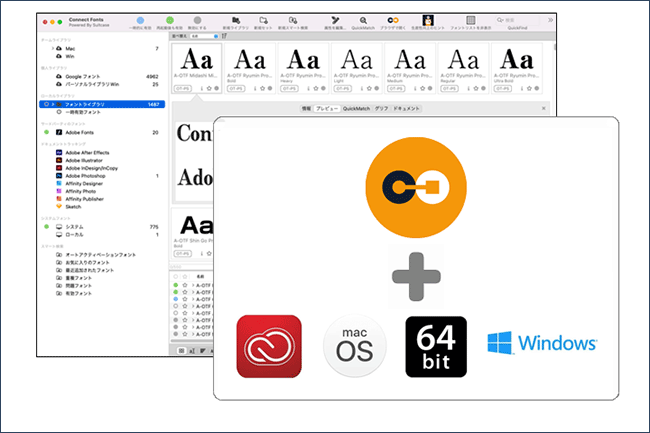Click the green permanent activate circle in toolbar
The image size is (650, 433).
(170, 20)
